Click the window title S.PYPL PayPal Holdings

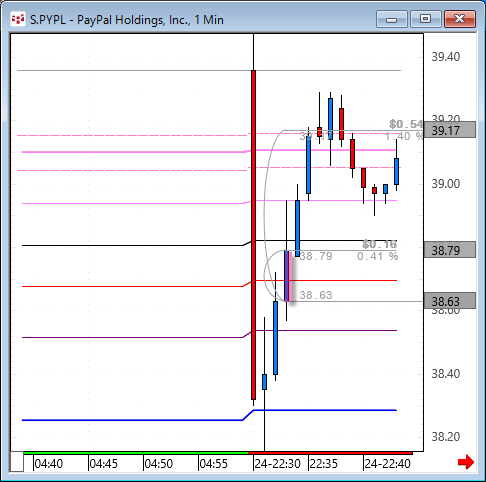(x=127, y=20)
